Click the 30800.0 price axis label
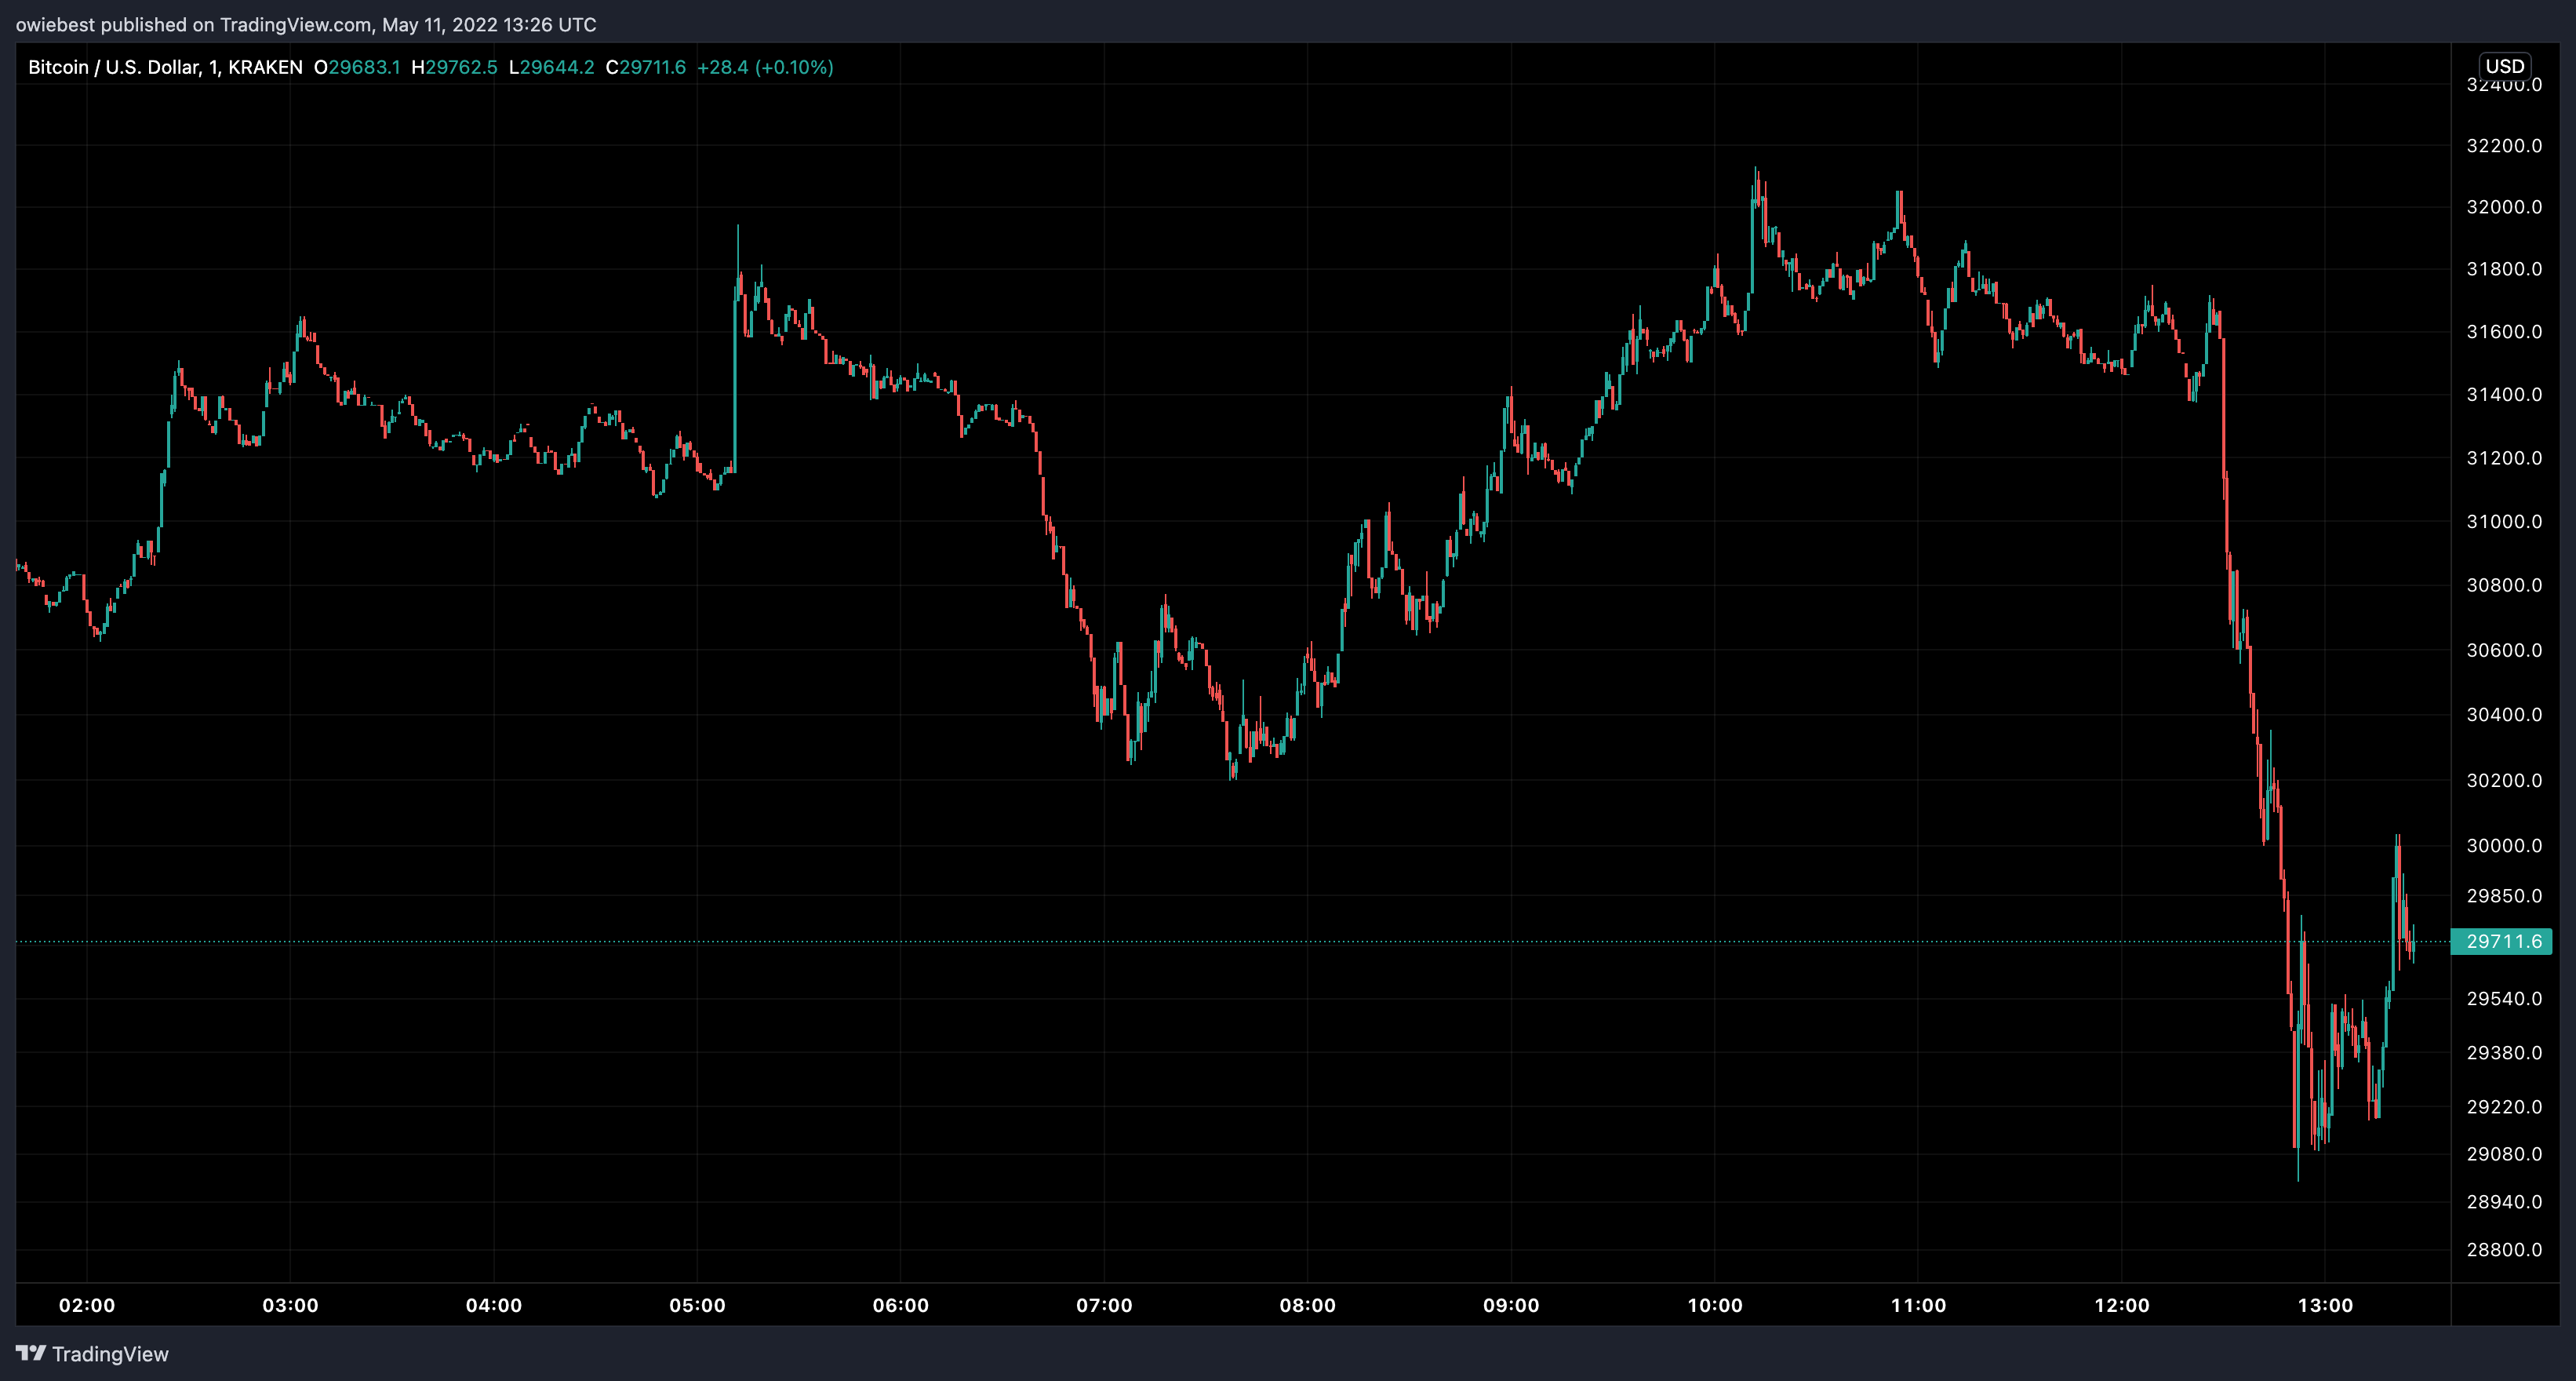Screen dimensions: 2576x1381 pyautogui.click(x=2504, y=585)
